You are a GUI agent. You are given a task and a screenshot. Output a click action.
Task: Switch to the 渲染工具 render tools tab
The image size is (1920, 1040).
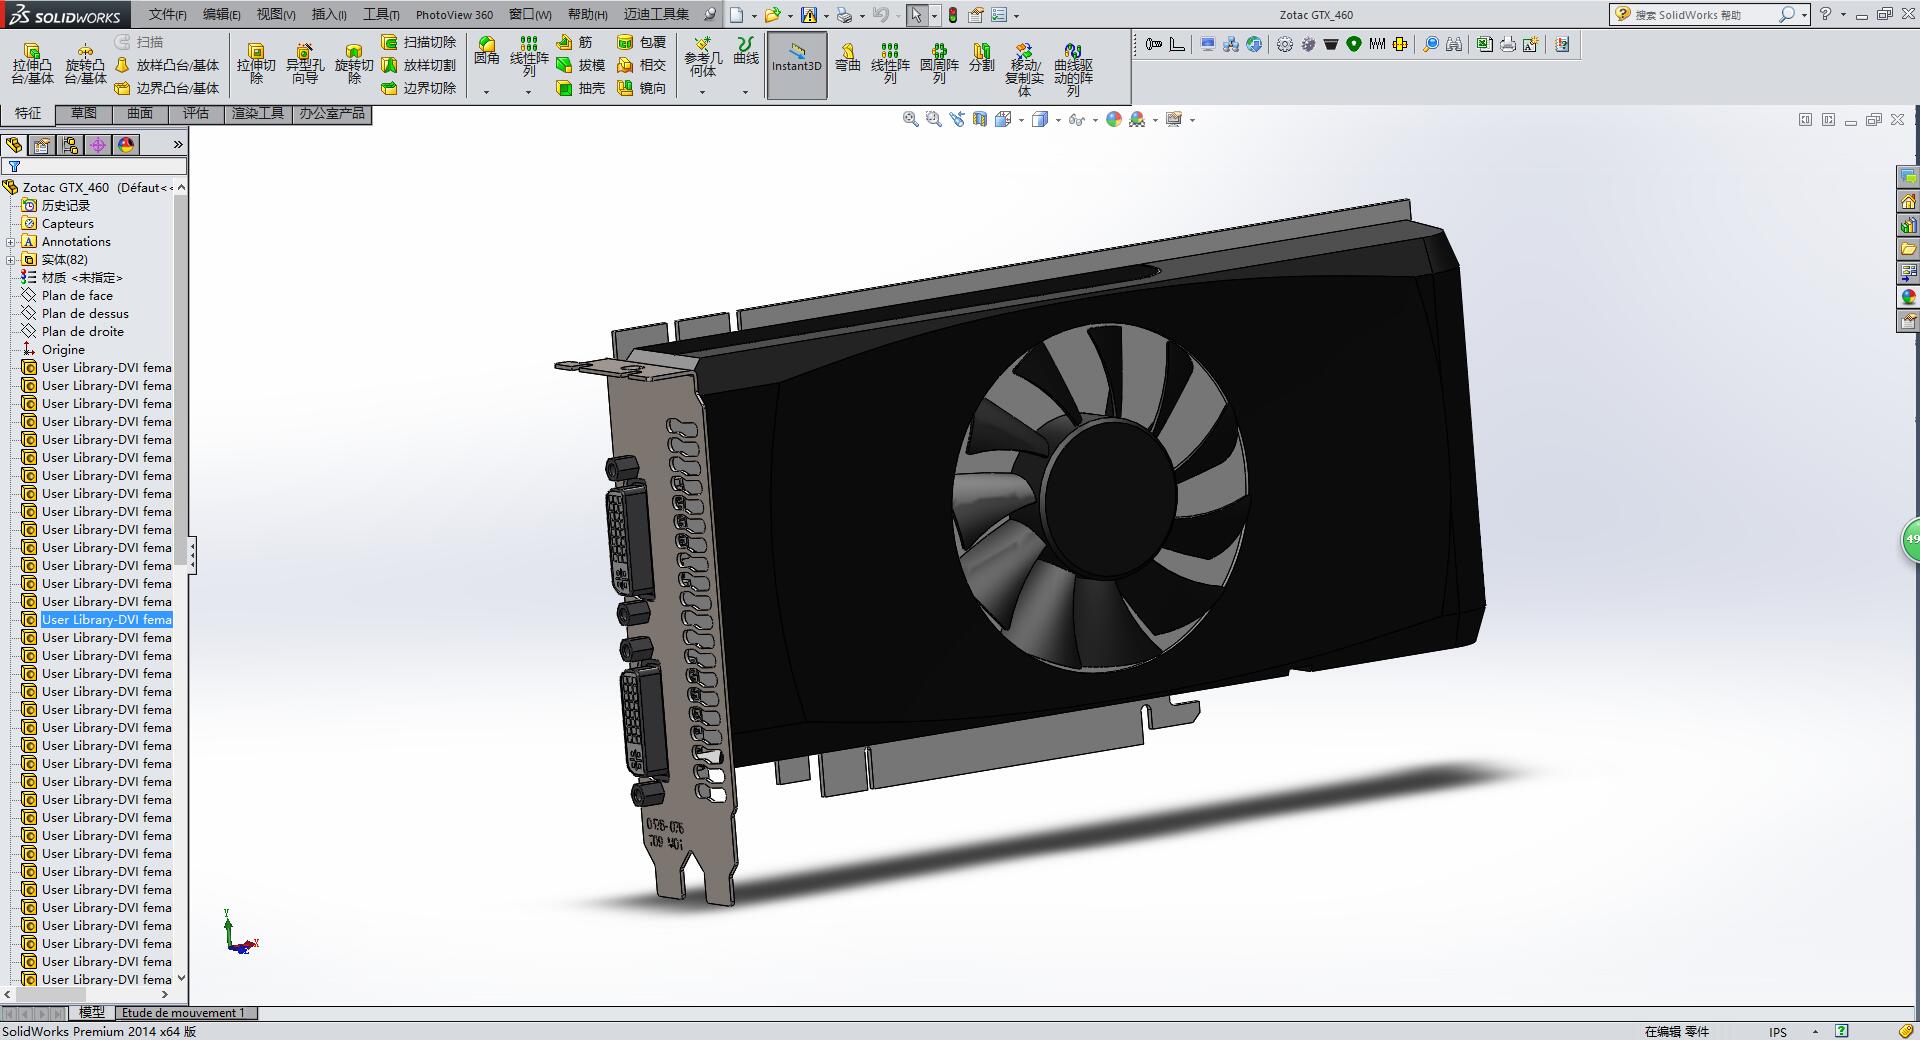point(258,114)
